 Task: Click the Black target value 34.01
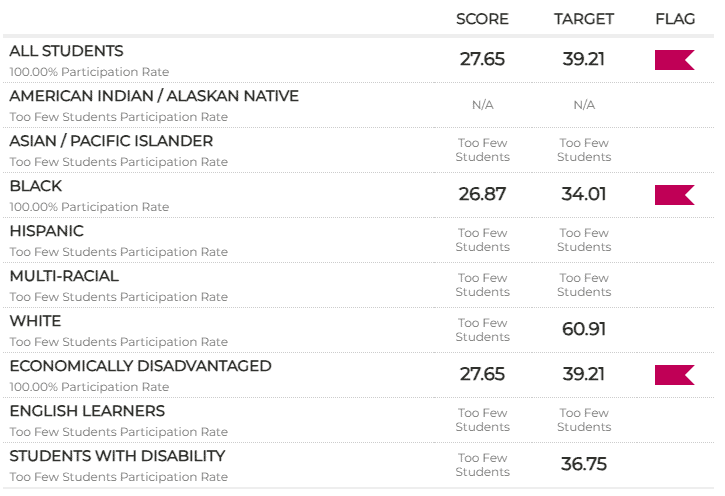pyautogui.click(x=584, y=194)
